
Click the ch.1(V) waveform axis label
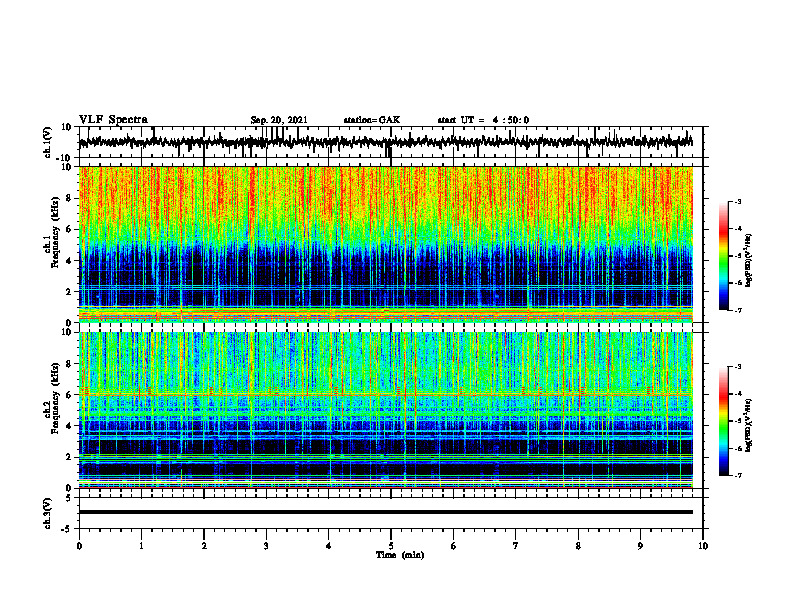tap(48, 142)
